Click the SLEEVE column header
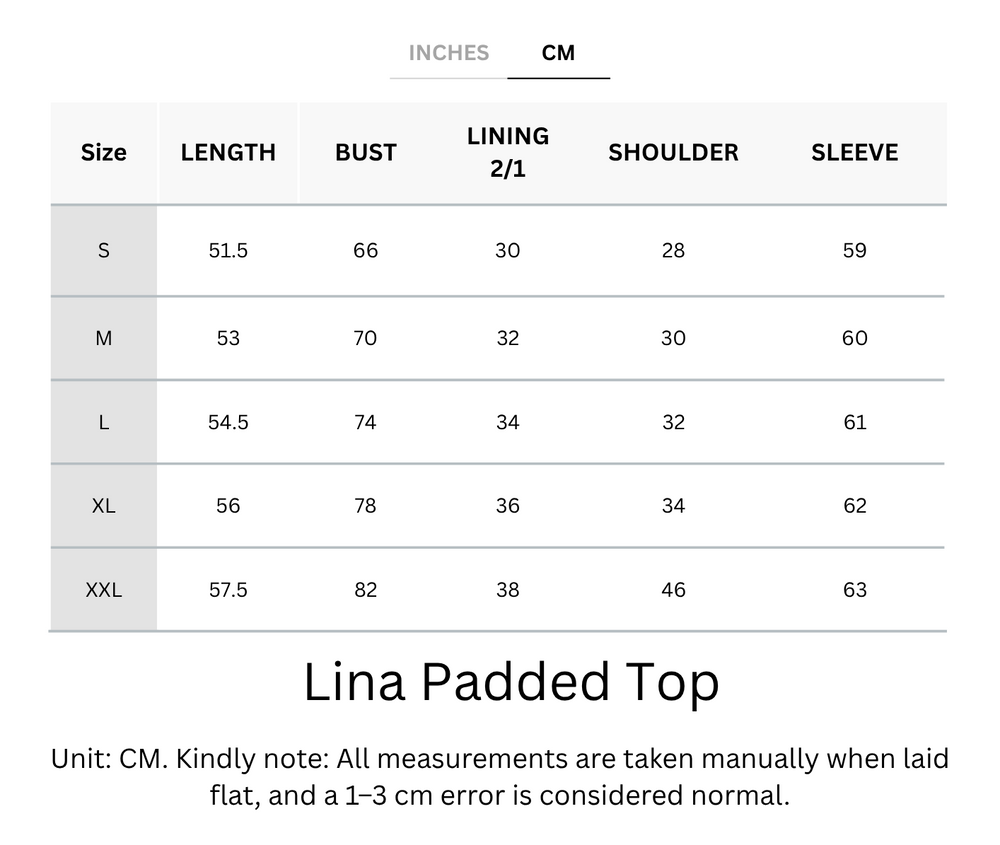 pyautogui.click(x=855, y=152)
